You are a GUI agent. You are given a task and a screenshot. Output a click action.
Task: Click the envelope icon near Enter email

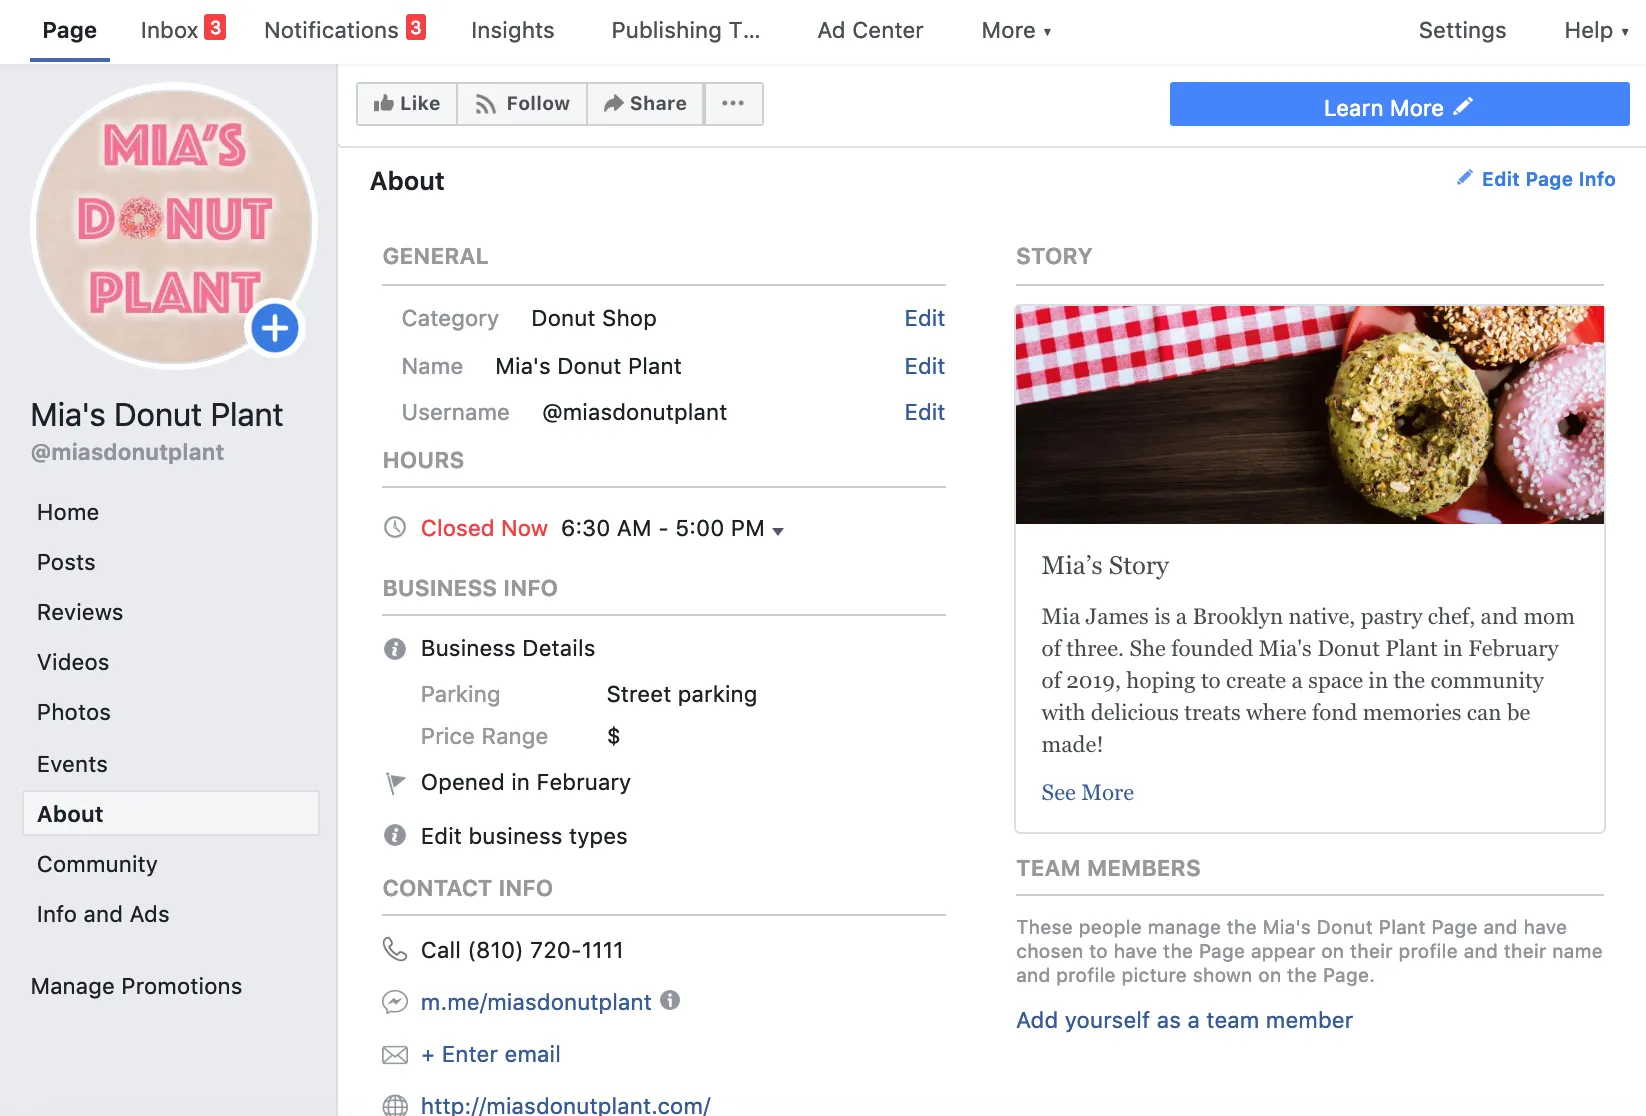point(395,1054)
